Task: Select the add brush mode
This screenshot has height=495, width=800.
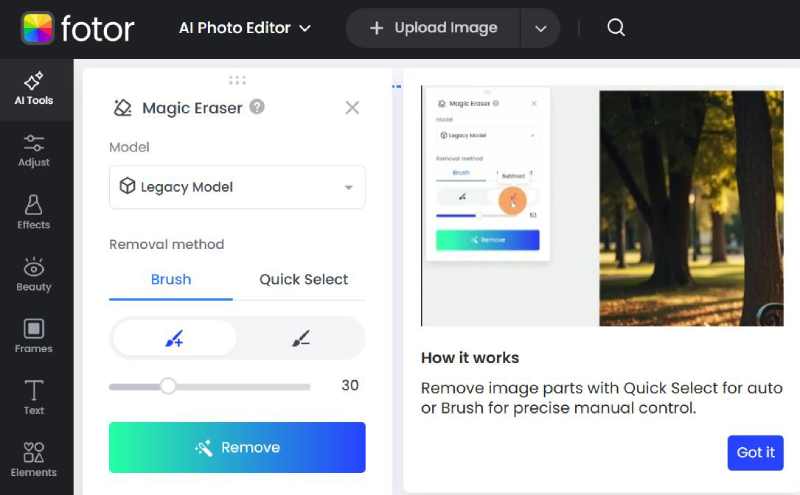Action: pos(174,339)
